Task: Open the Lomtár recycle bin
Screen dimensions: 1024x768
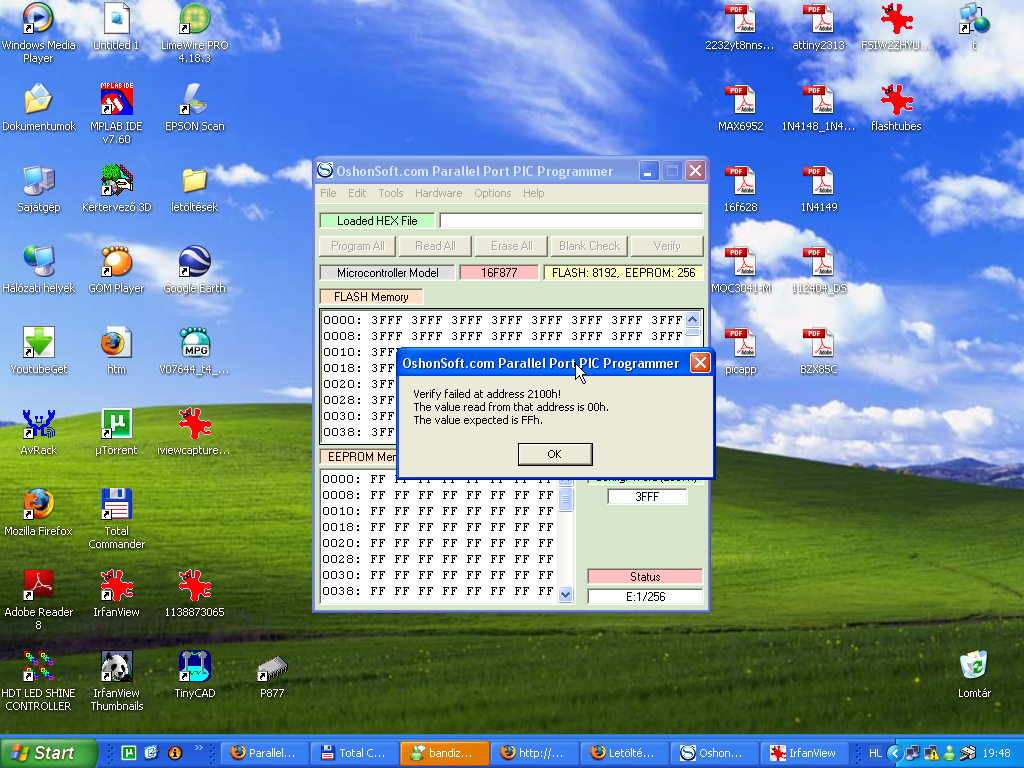Action: pyautogui.click(x=974, y=675)
